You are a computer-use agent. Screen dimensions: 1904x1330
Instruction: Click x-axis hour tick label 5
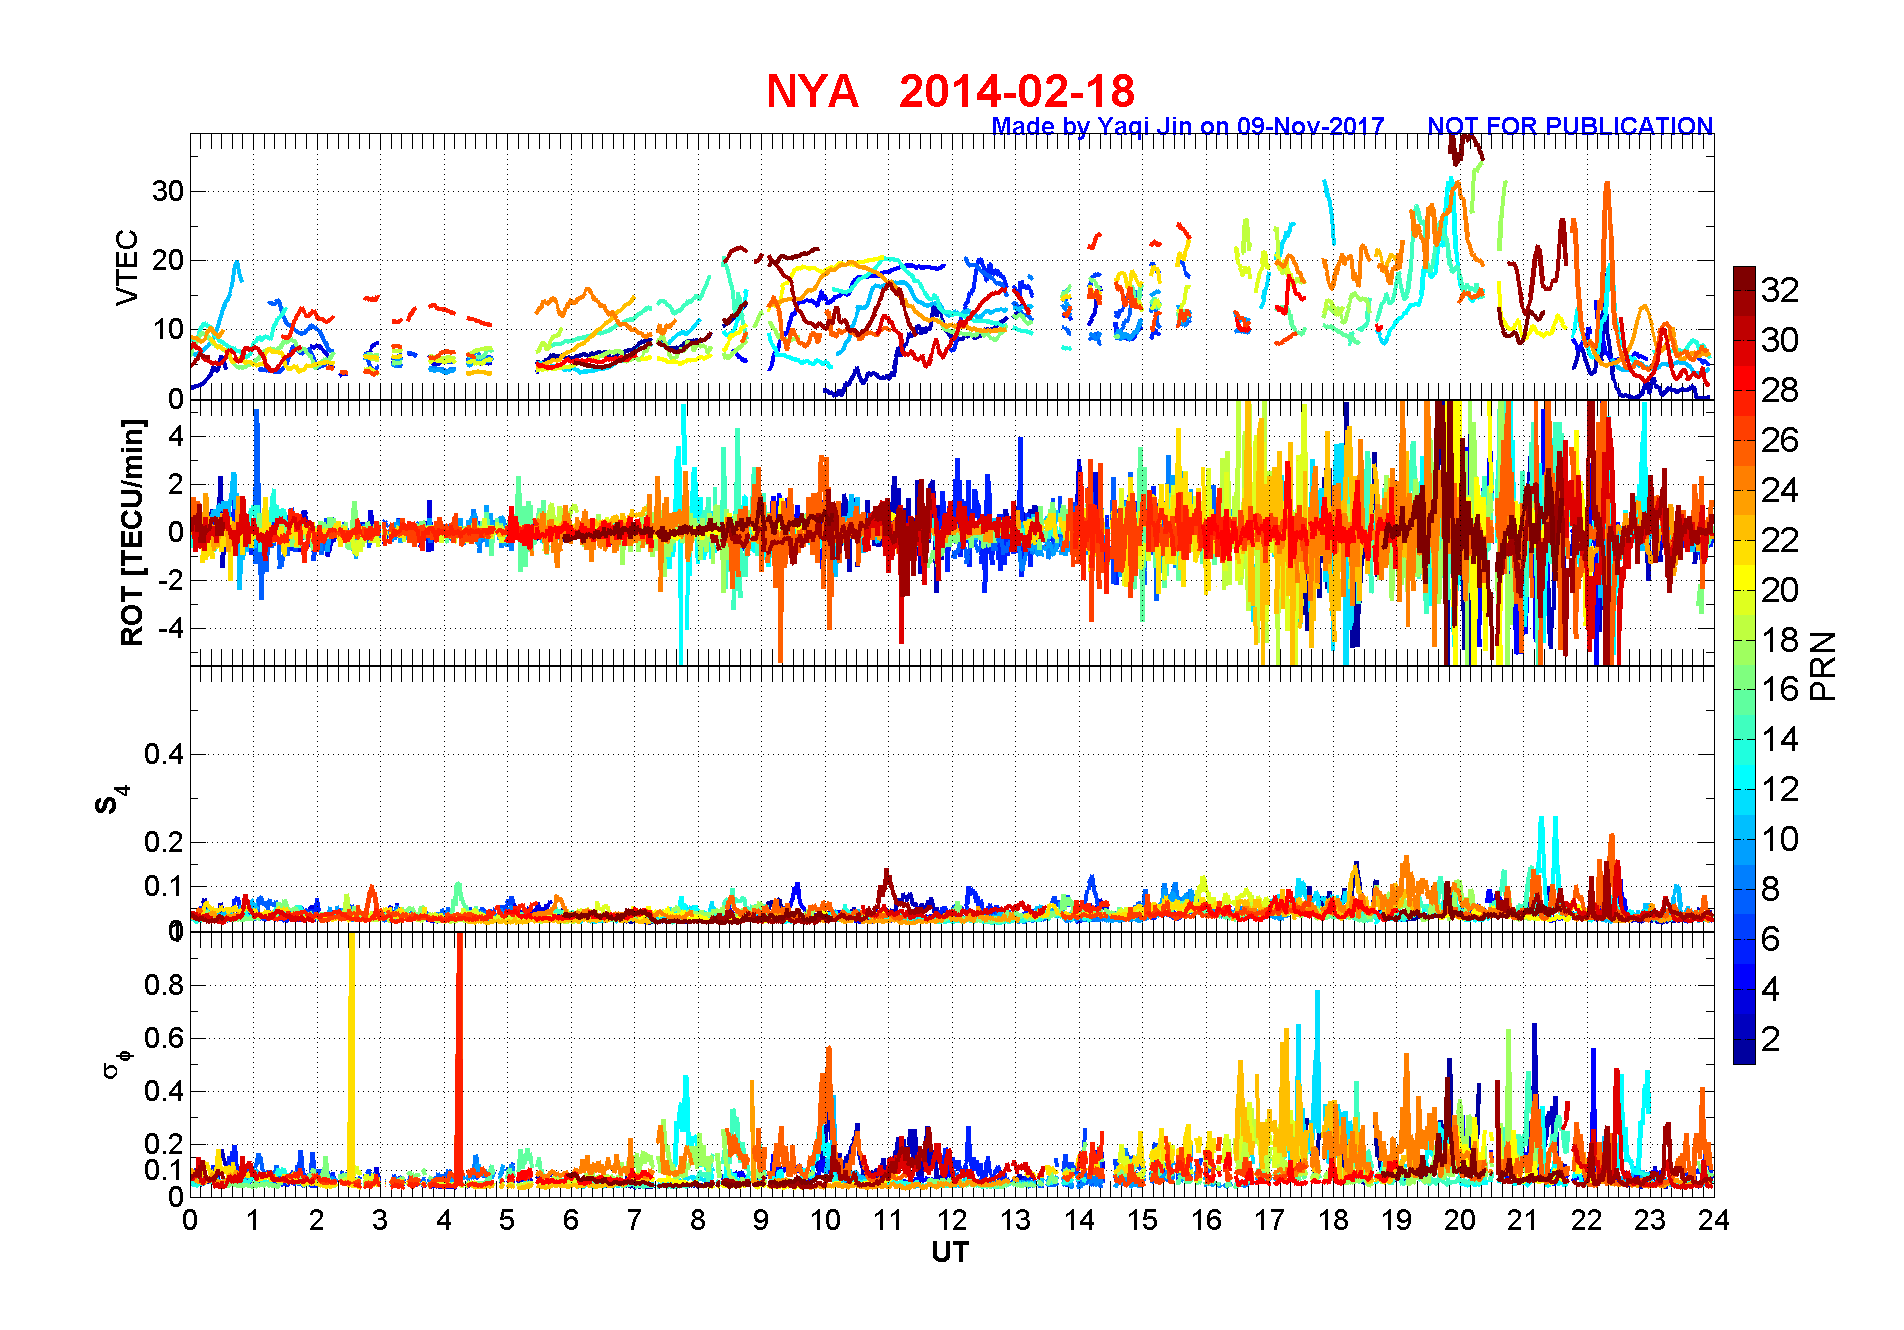click(507, 1220)
